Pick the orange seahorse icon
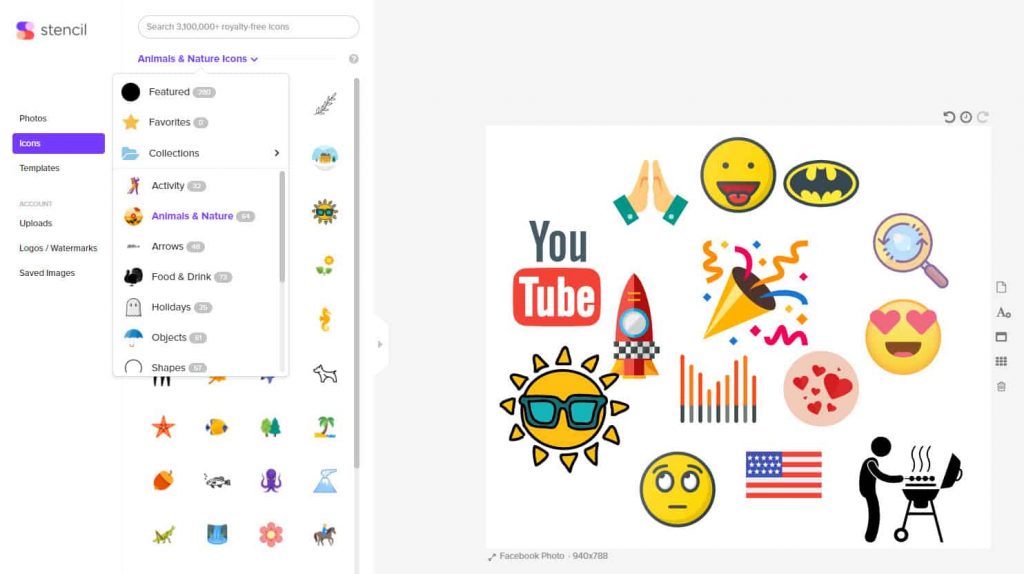 pyautogui.click(x=325, y=319)
